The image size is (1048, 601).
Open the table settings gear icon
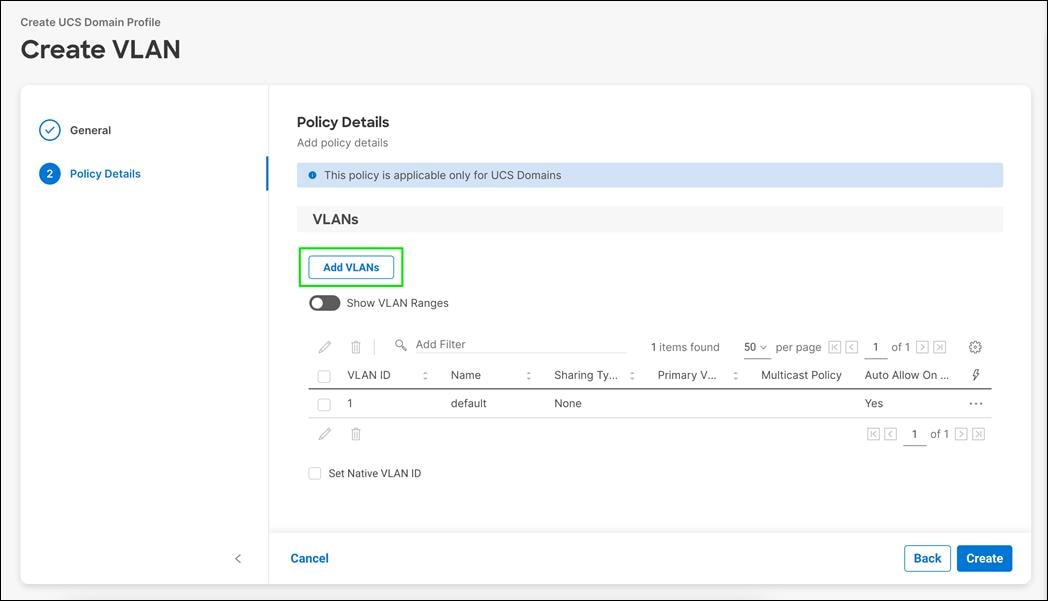pos(975,346)
